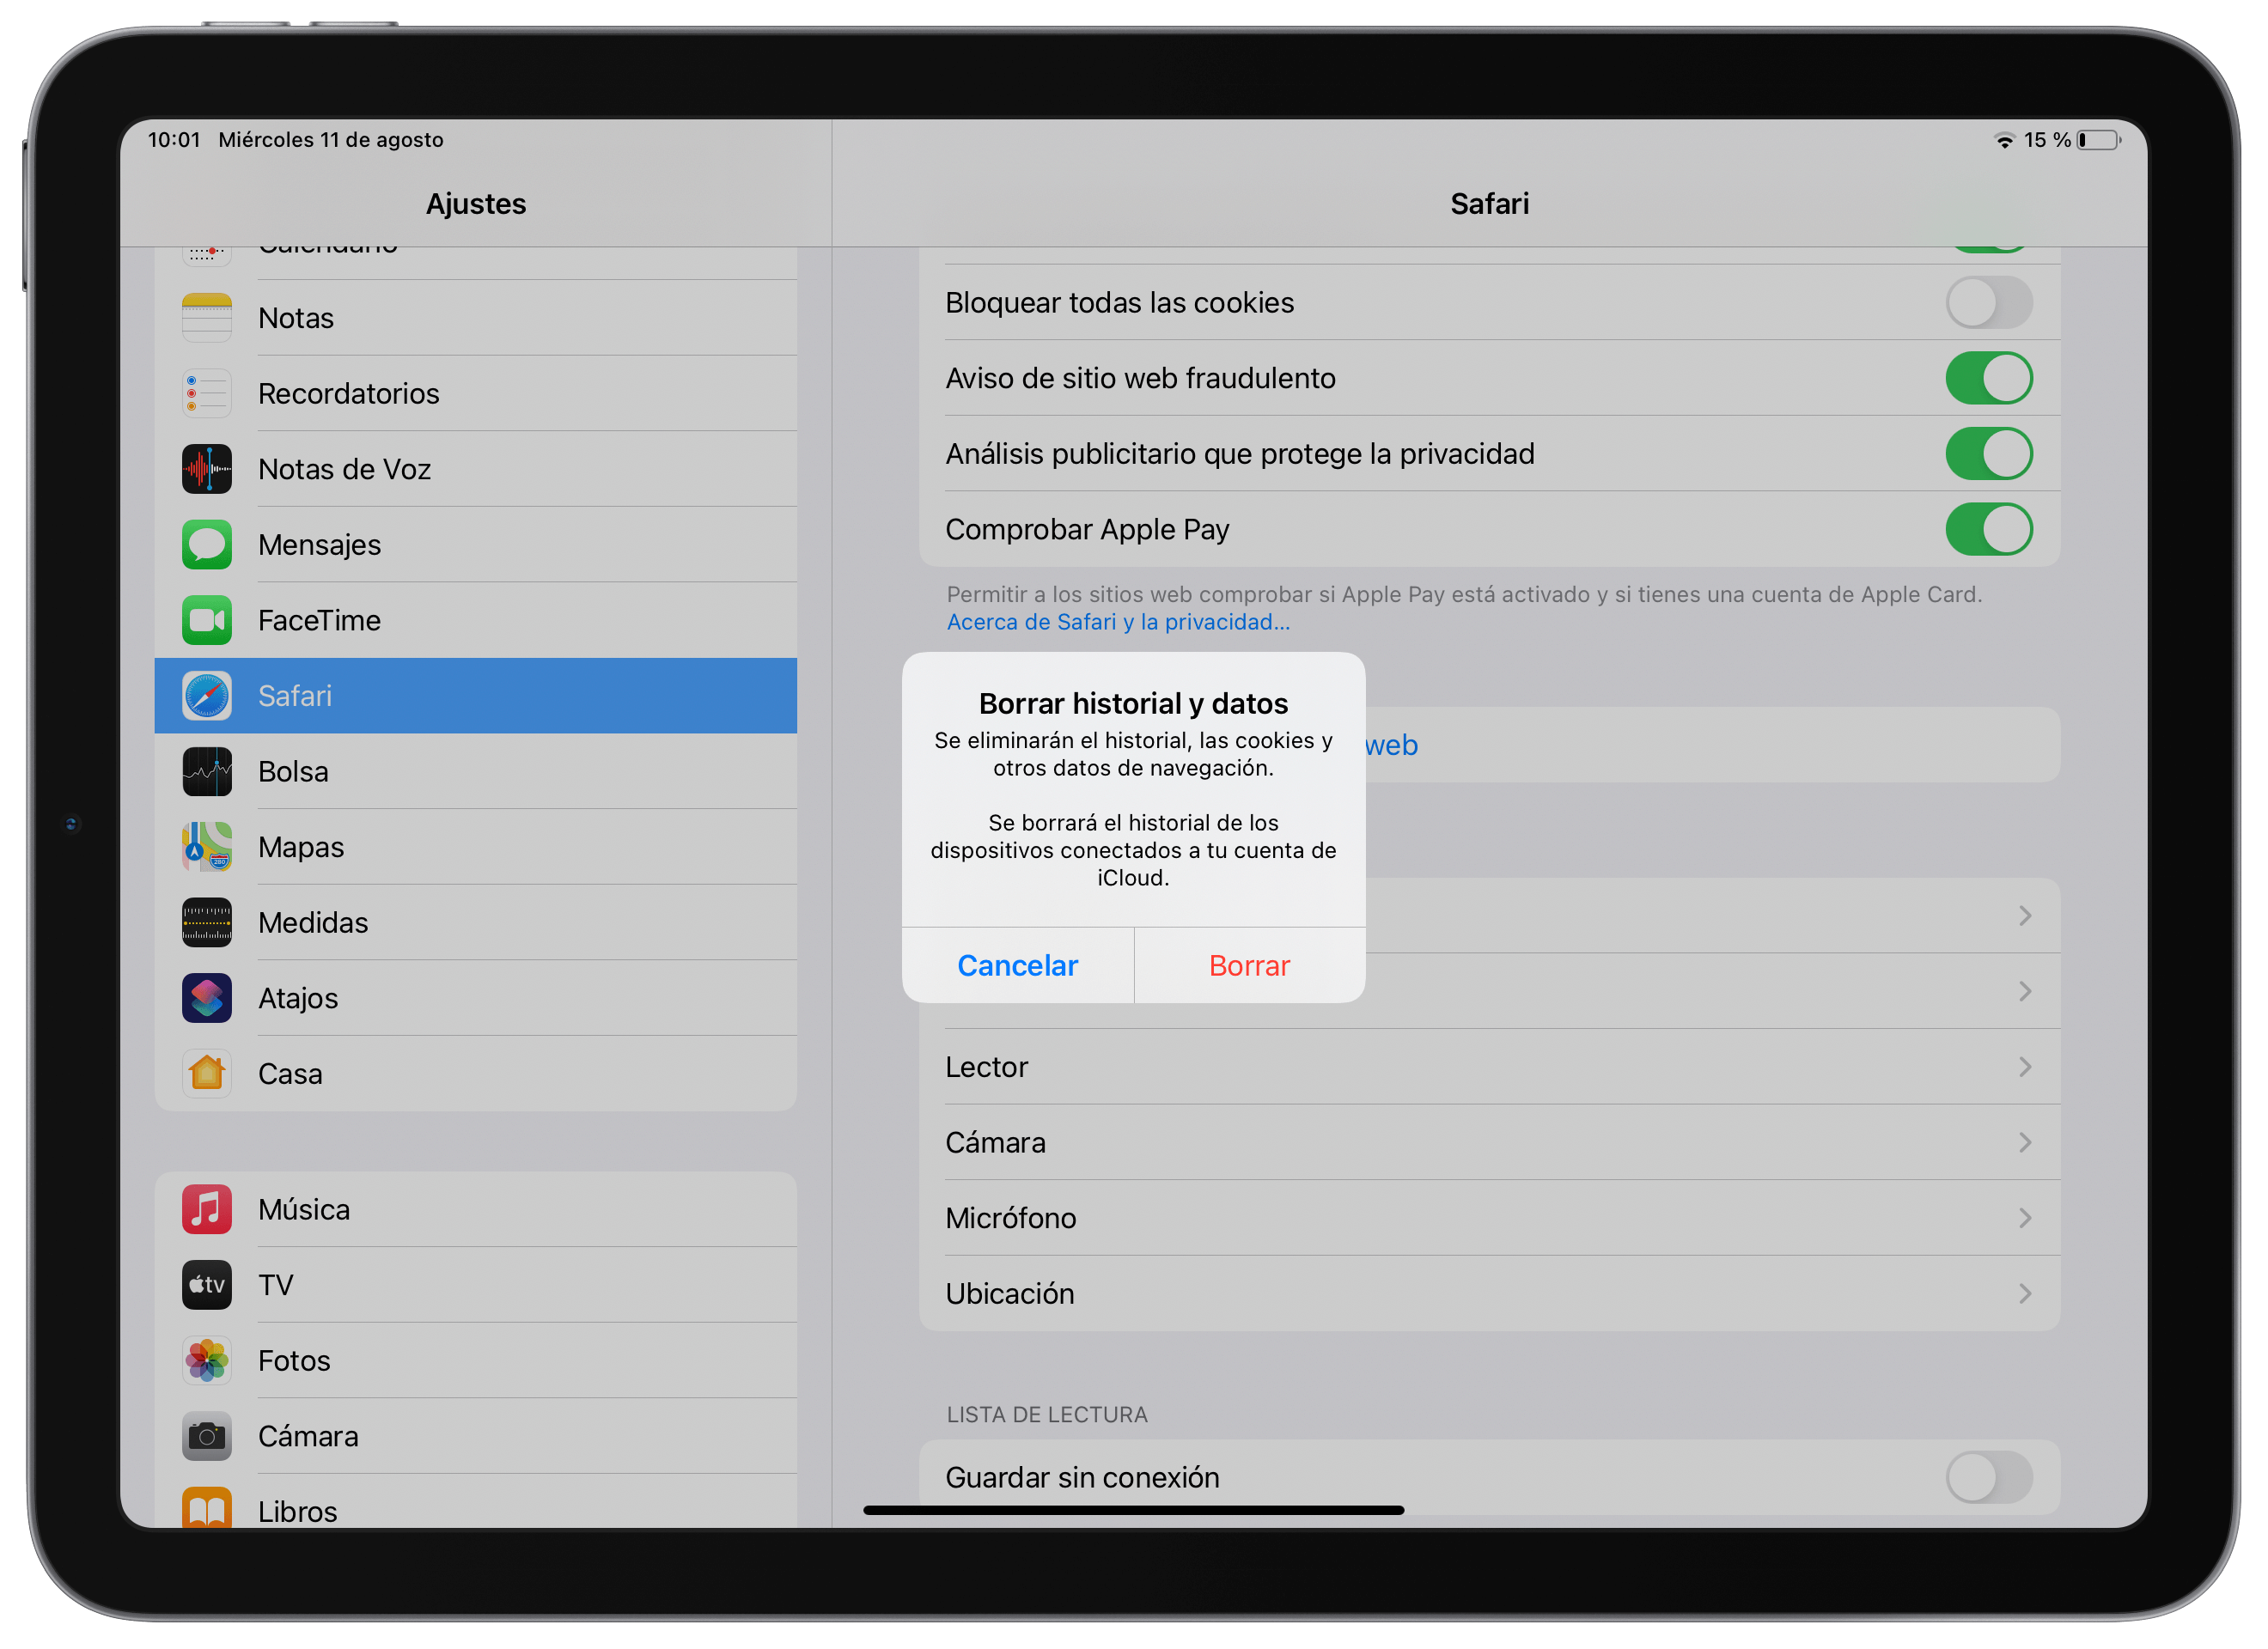Tap the Cancelar button in dialog
This screenshot has width=2268, height=1649.
[x=1017, y=965]
